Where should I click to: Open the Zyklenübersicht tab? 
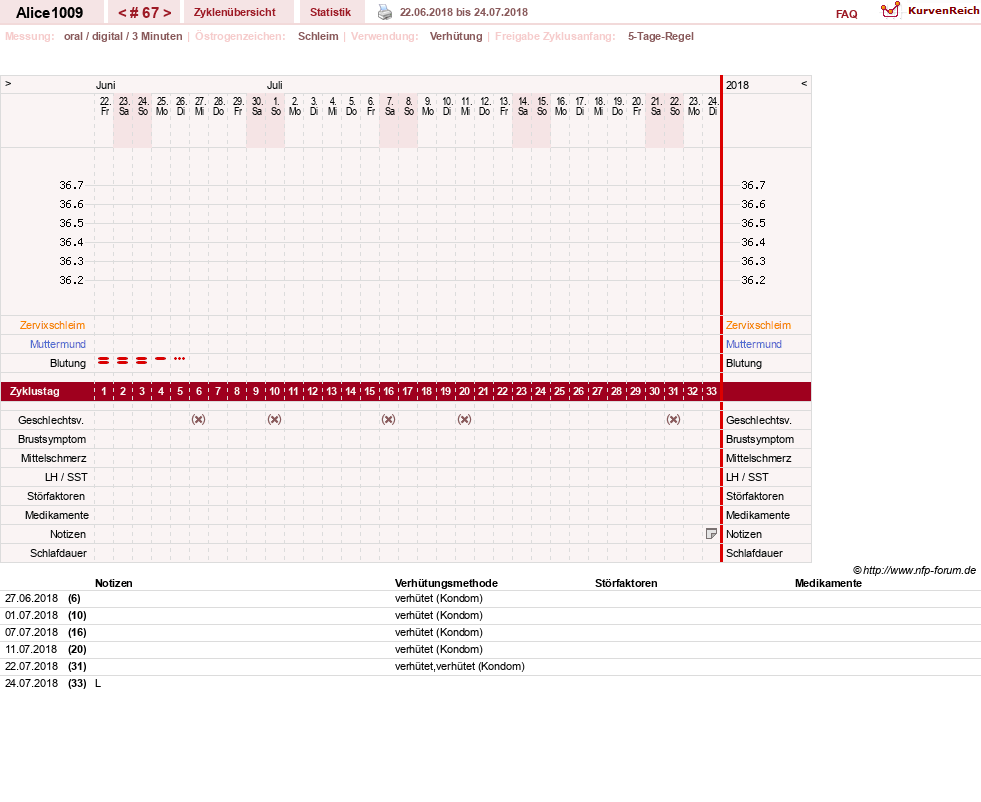tap(235, 13)
